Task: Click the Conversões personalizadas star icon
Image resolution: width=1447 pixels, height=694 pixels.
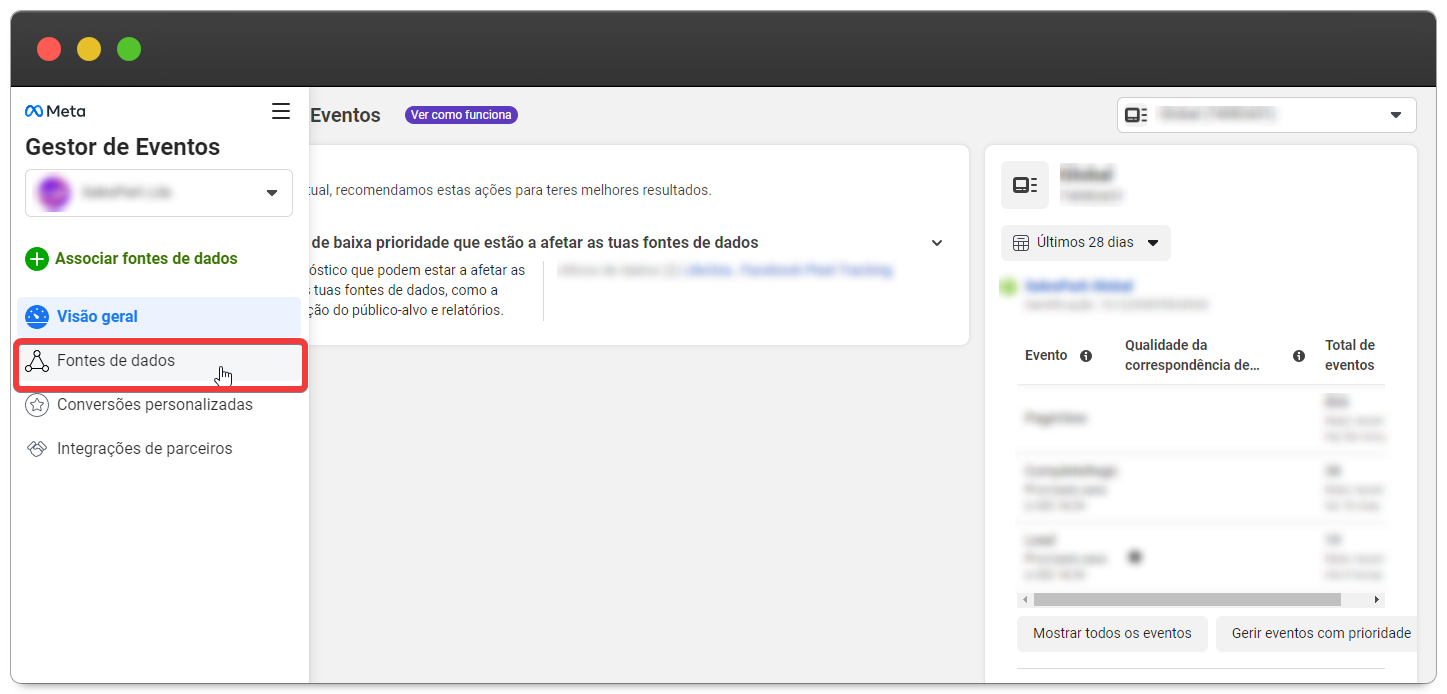Action: tap(37, 405)
